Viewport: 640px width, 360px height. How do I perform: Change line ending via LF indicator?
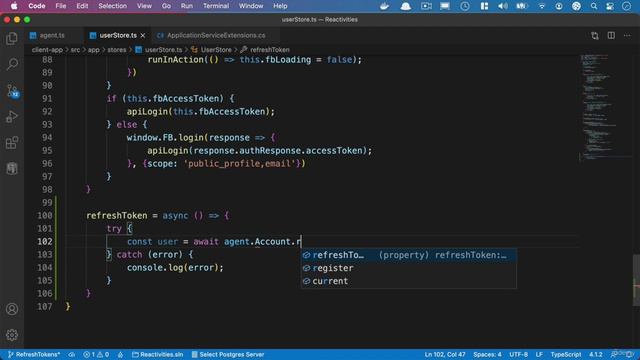point(539,354)
